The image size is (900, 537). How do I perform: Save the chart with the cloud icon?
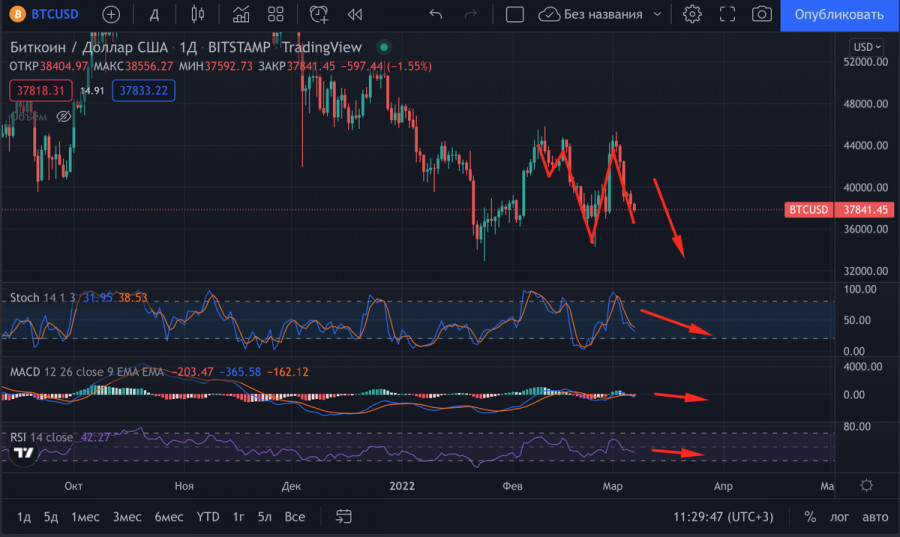tap(549, 14)
